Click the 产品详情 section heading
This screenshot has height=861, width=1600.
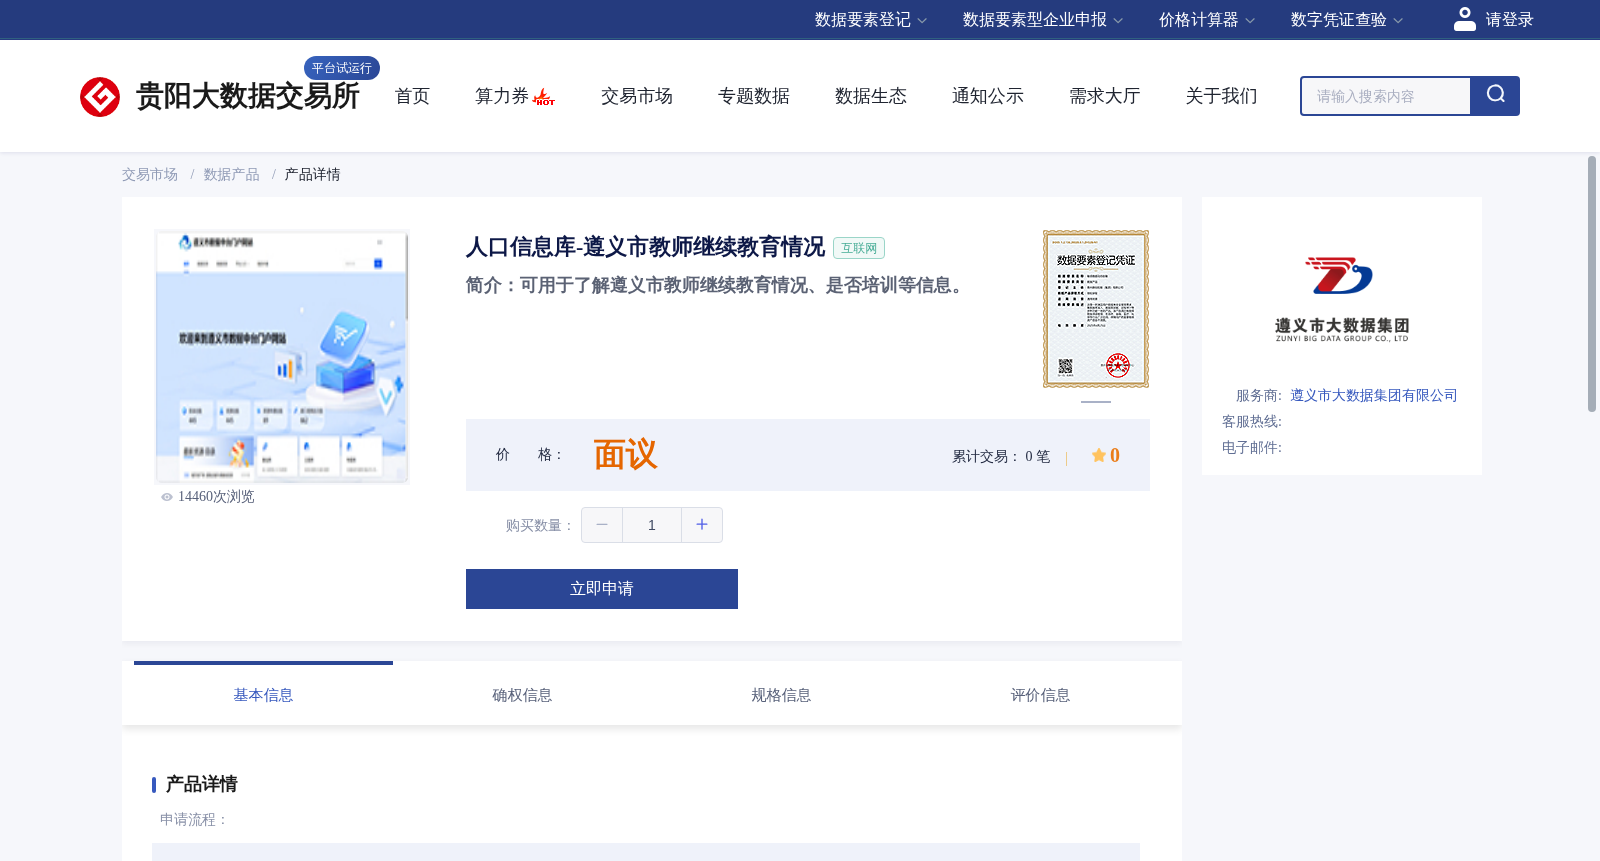201,784
